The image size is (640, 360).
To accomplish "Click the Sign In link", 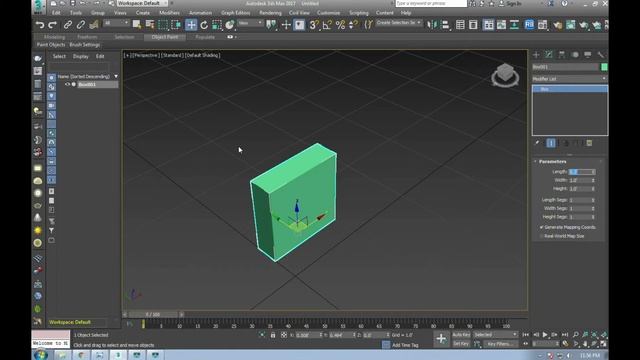I will coord(513,4).
